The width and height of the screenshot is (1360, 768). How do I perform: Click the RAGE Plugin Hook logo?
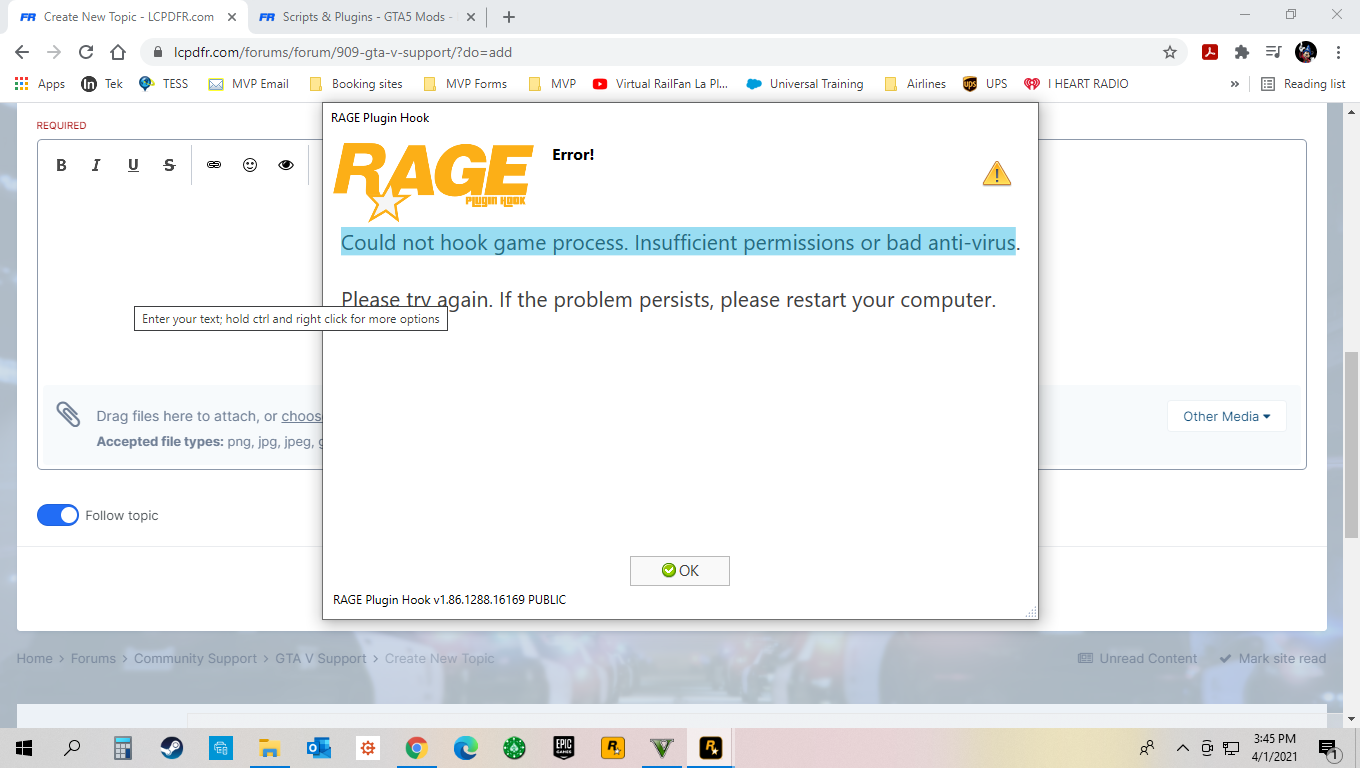tap(433, 181)
